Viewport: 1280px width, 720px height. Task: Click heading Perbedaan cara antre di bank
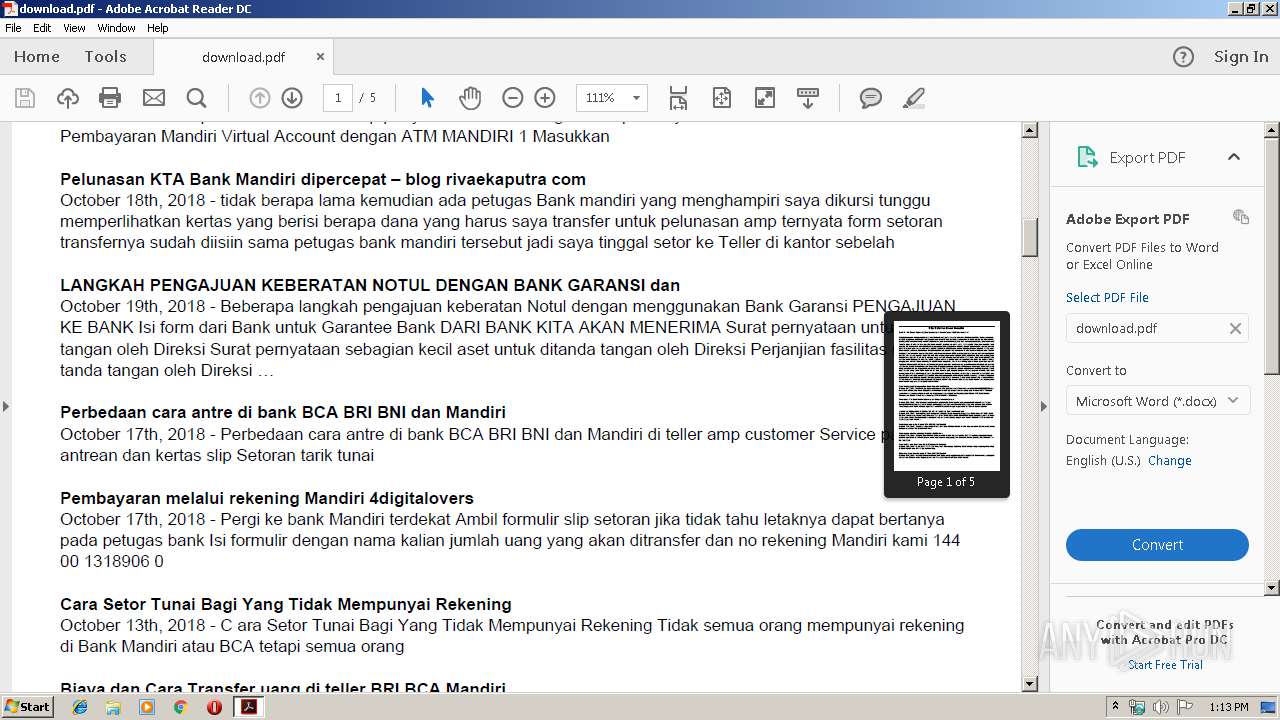click(283, 412)
